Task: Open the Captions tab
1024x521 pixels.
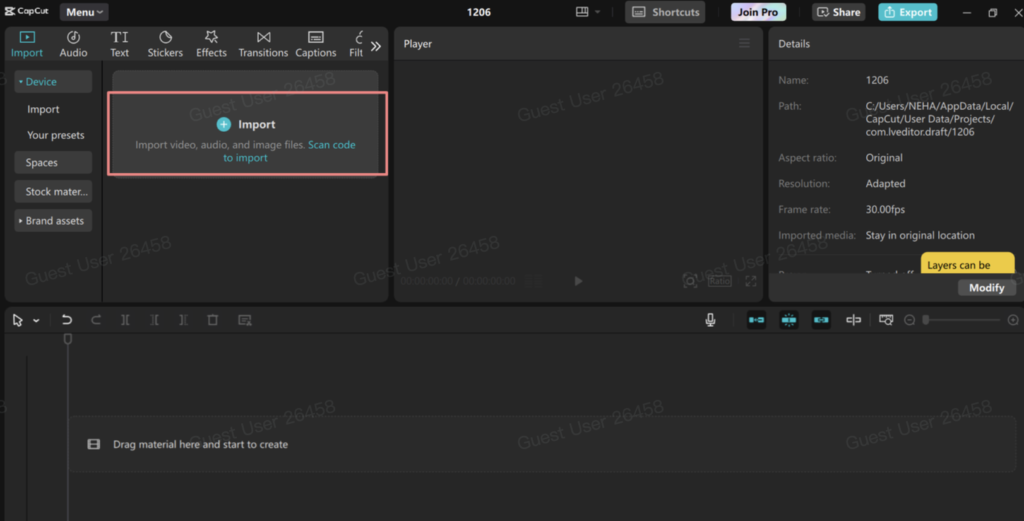Action: click(x=315, y=44)
